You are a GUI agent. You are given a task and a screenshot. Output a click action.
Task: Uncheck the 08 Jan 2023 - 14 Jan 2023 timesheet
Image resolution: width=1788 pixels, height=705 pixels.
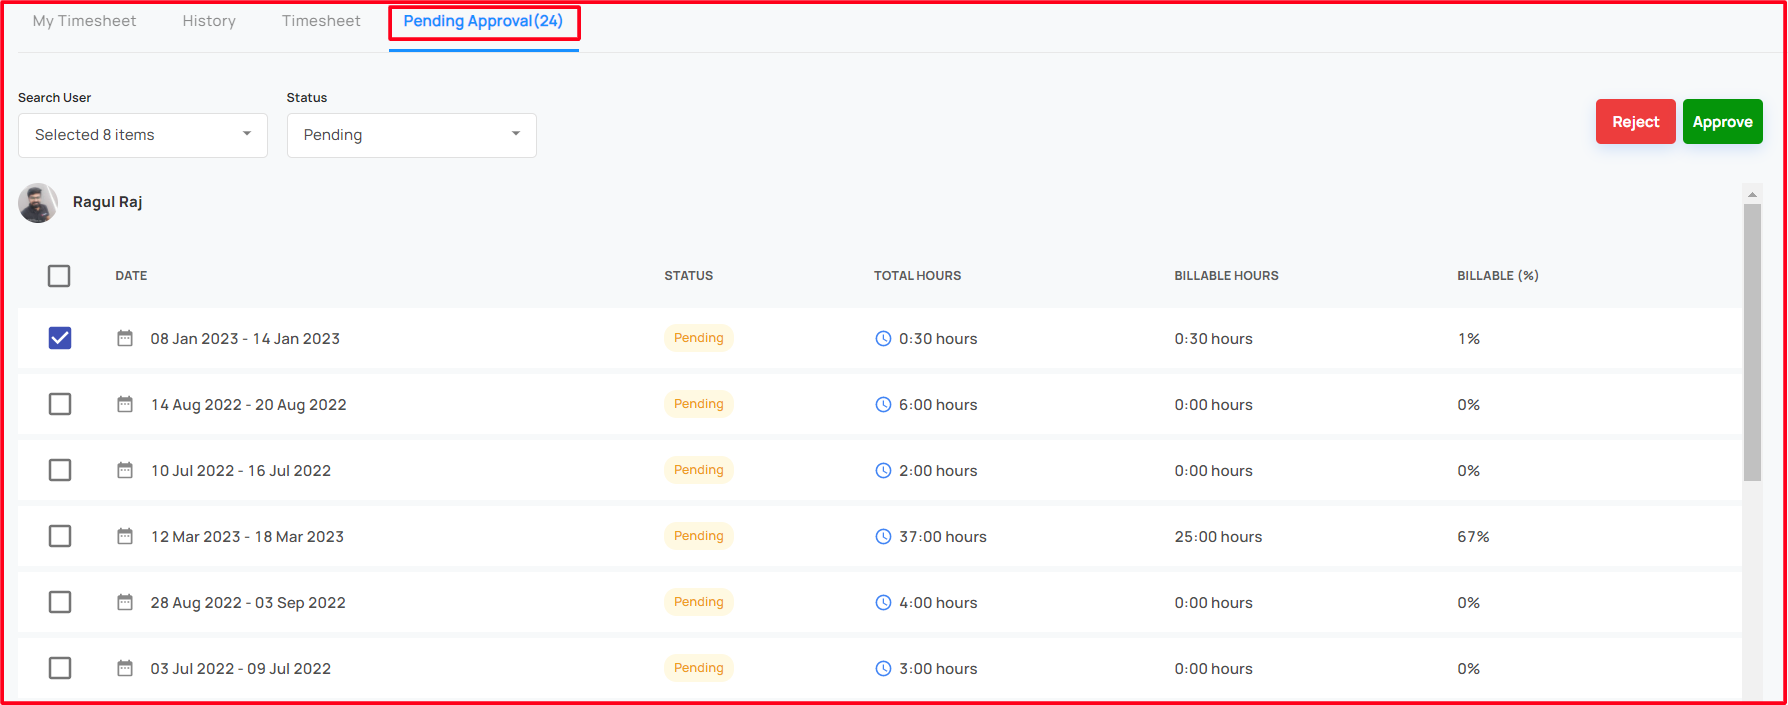click(x=60, y=338)
